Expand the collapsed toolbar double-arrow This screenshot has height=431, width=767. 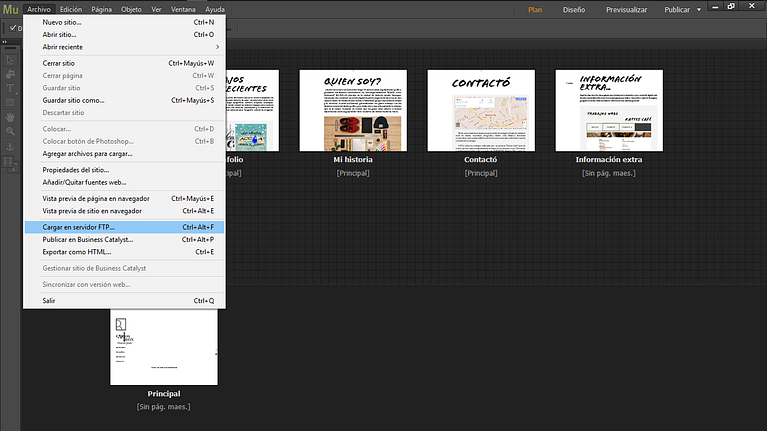click(x=4, y=41)
